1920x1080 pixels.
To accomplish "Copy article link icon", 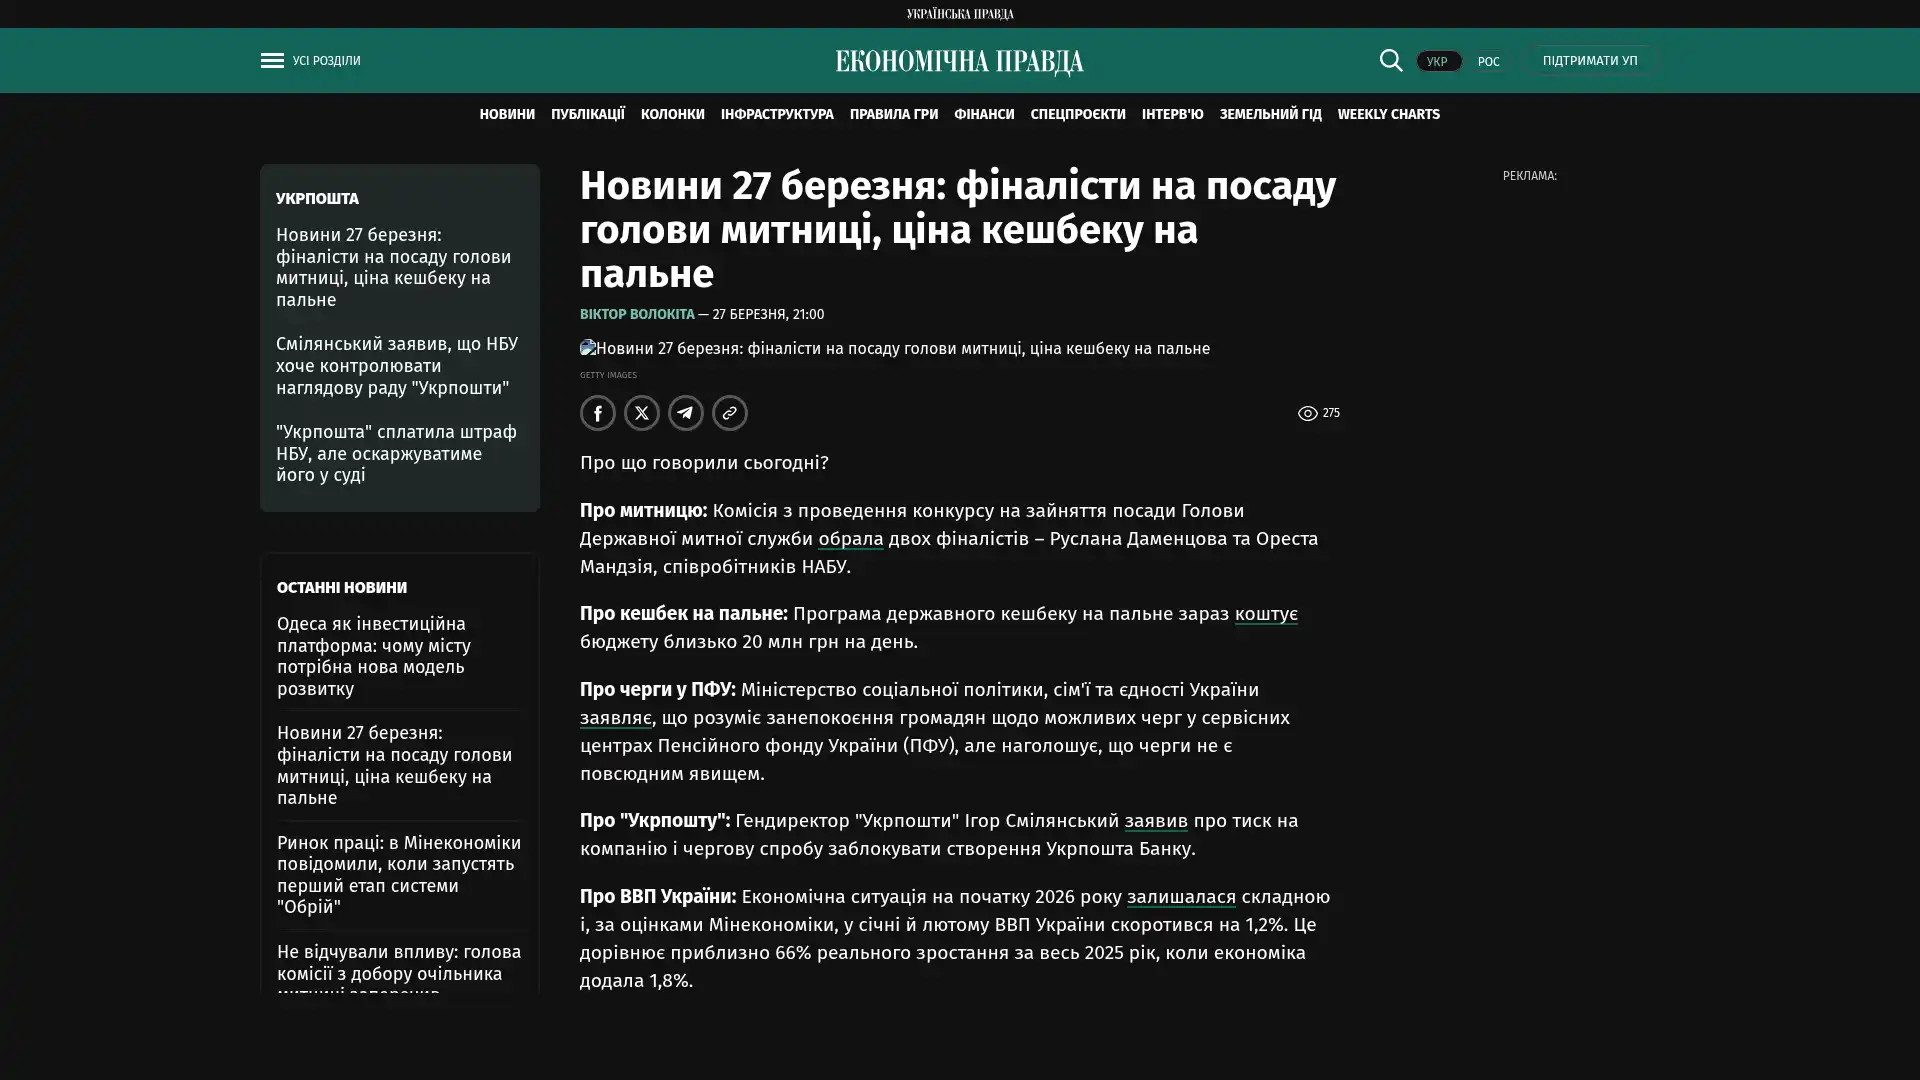I will click(x=729, y=413).
